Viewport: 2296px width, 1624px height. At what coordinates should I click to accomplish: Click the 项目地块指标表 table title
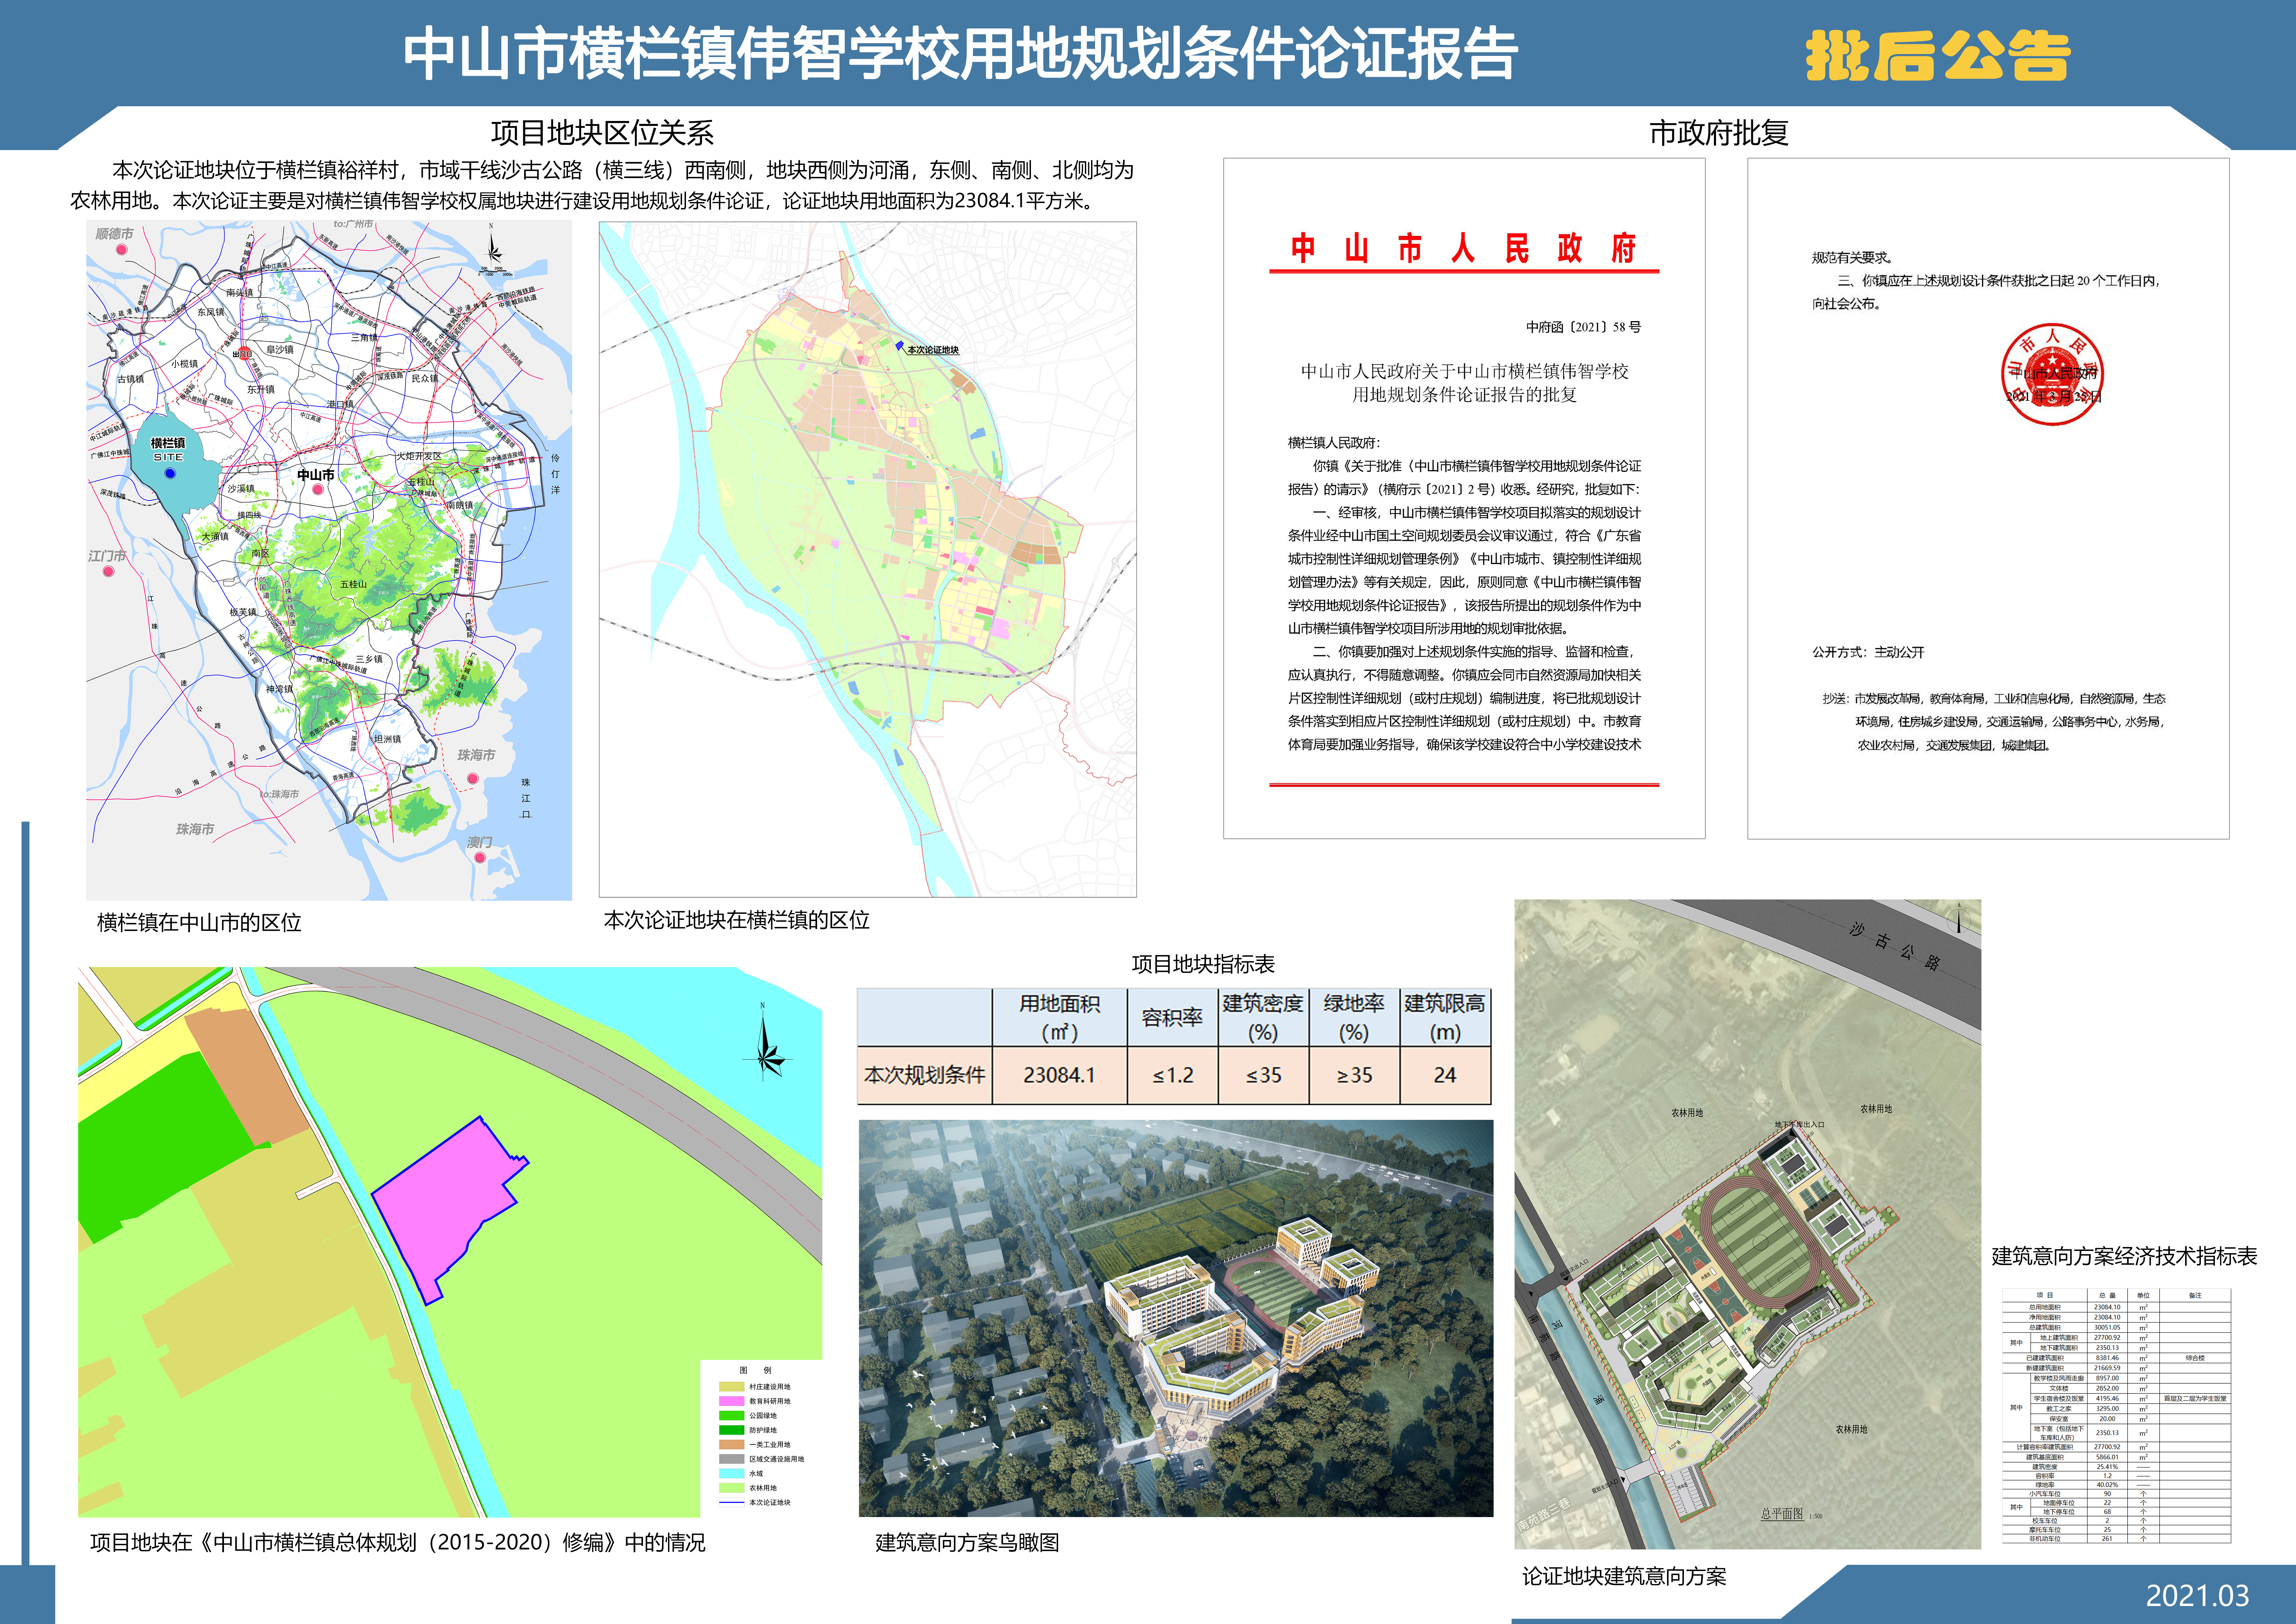tap(1203, 964)
